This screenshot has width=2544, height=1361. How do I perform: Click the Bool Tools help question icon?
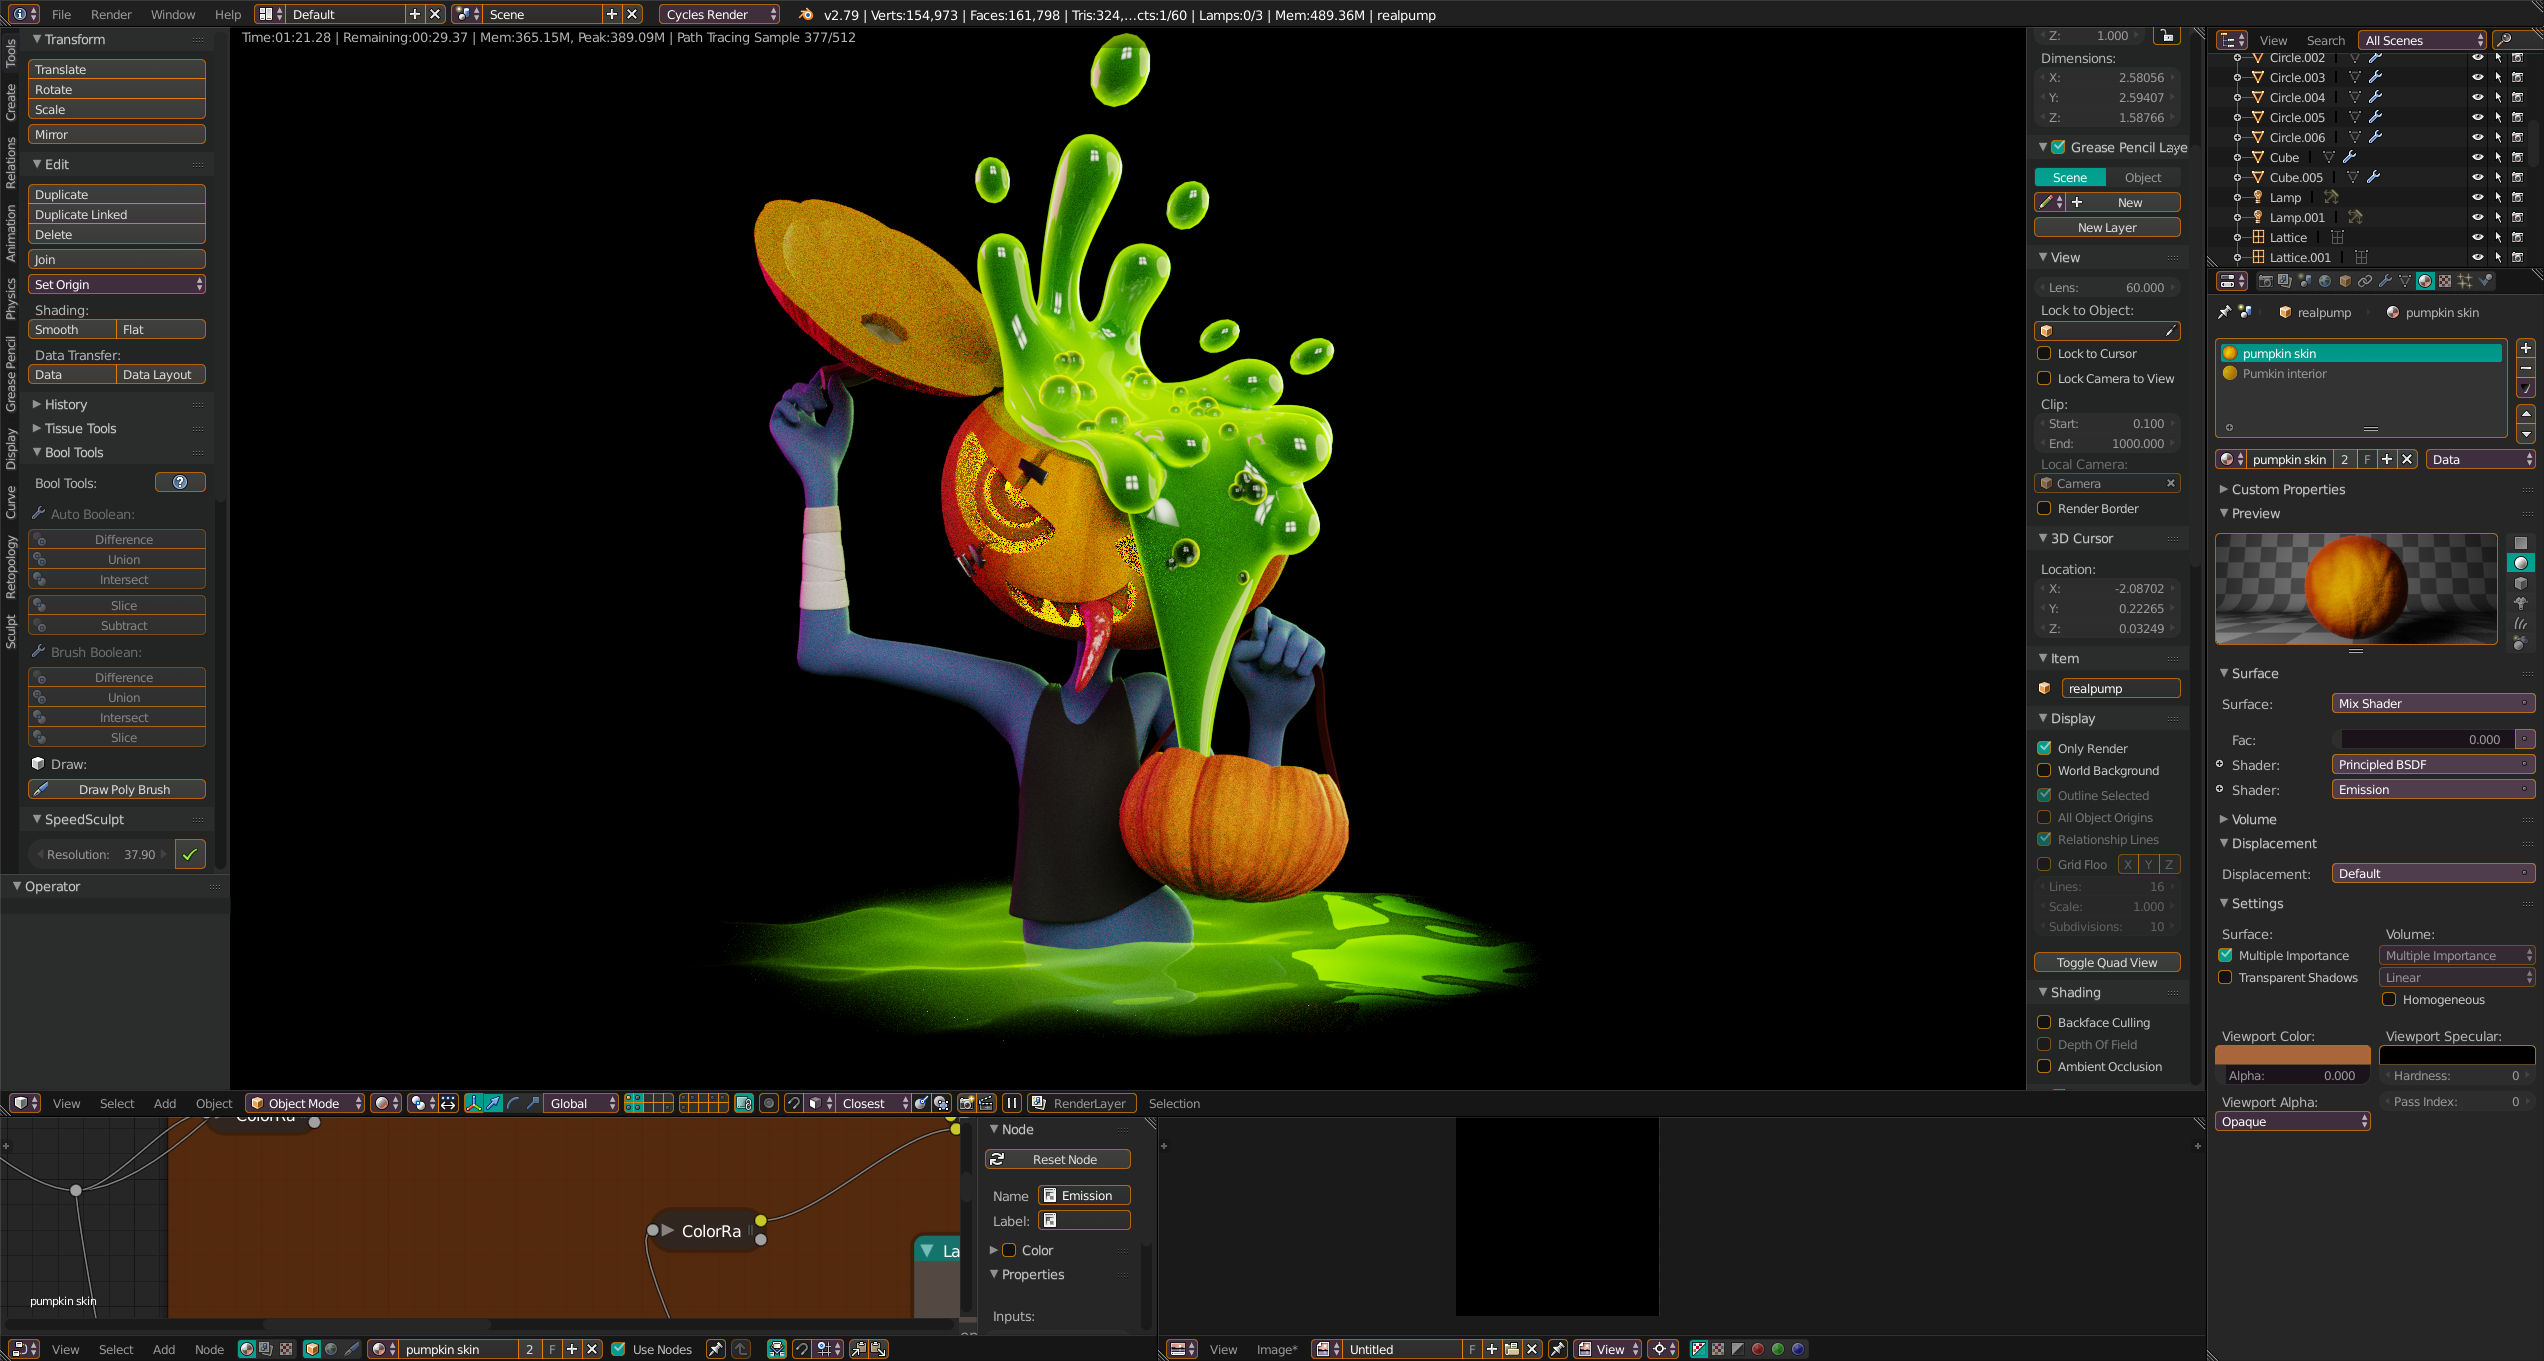(x=180, y=483)
